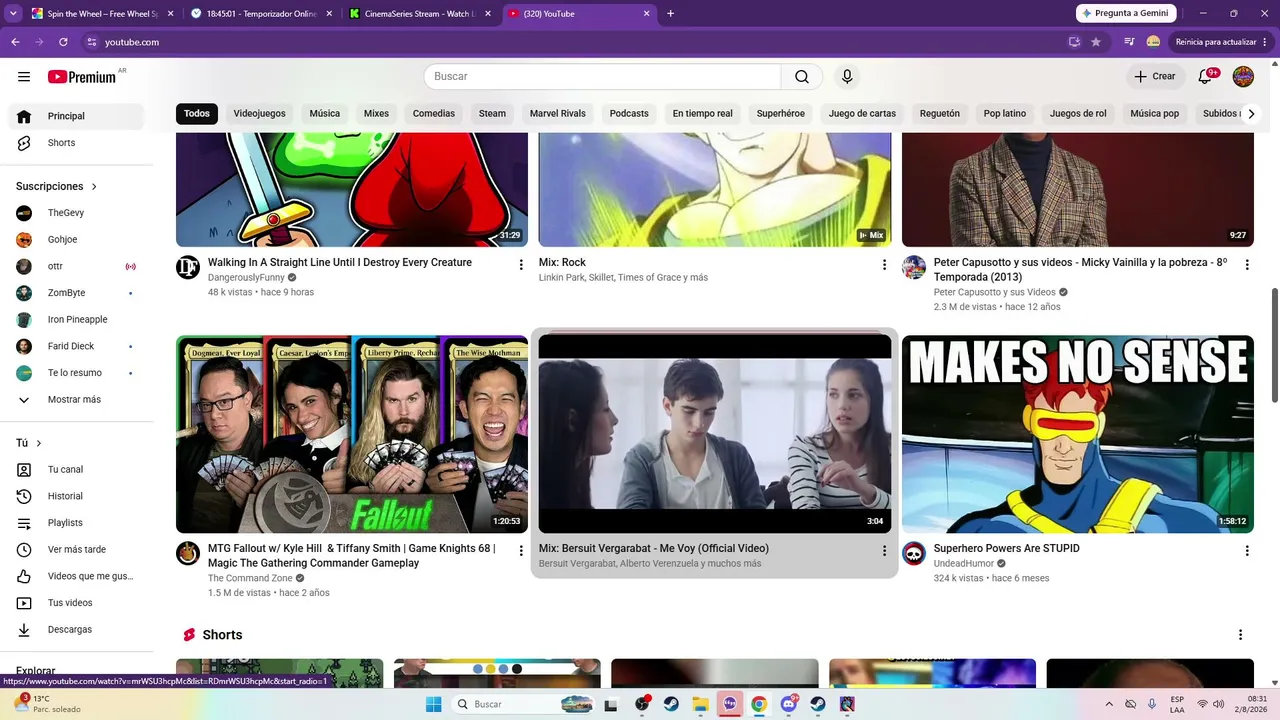
Task: Open Bersuit Vergarabat Me Voy thumbnail
Action: point(715,434)
